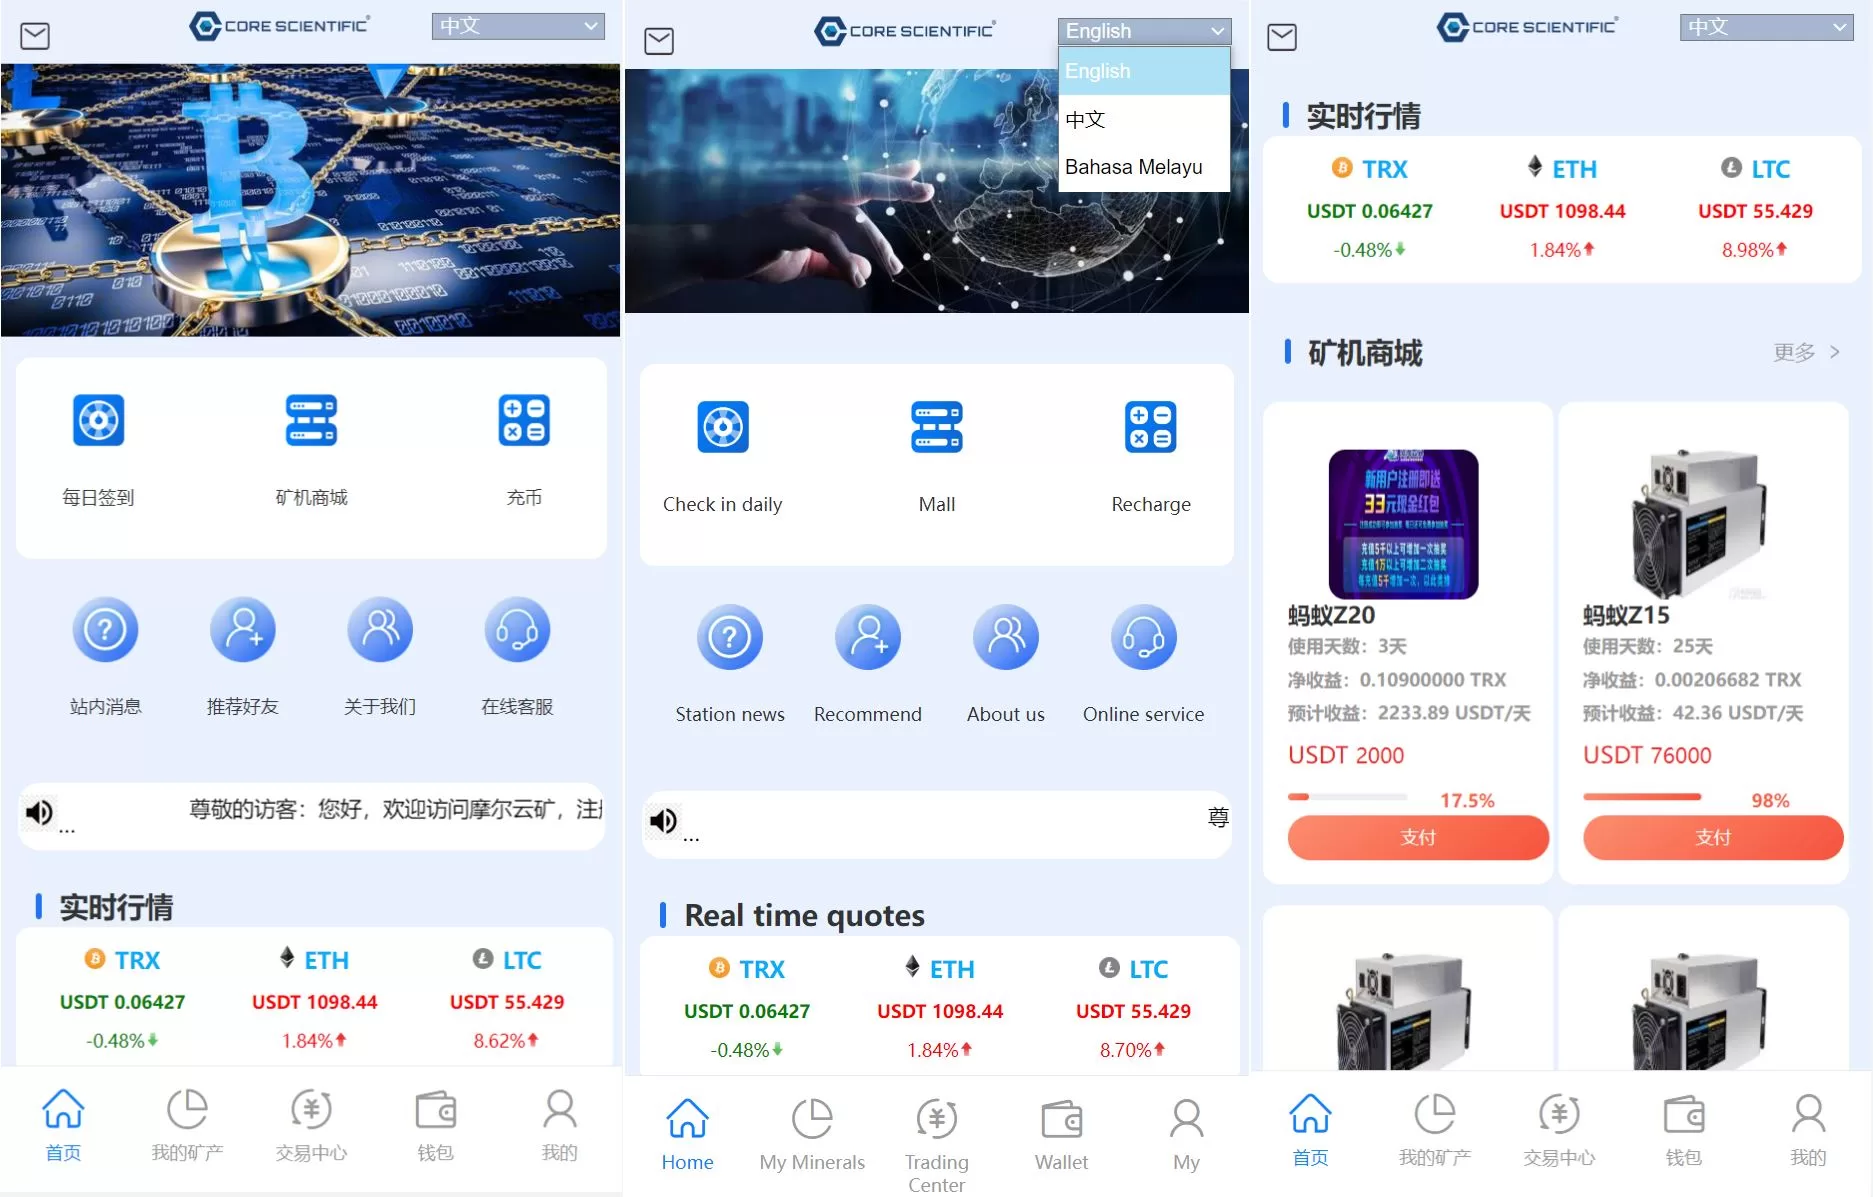
Task: Click the Recommend friend icon
Action: click(867, 637)
